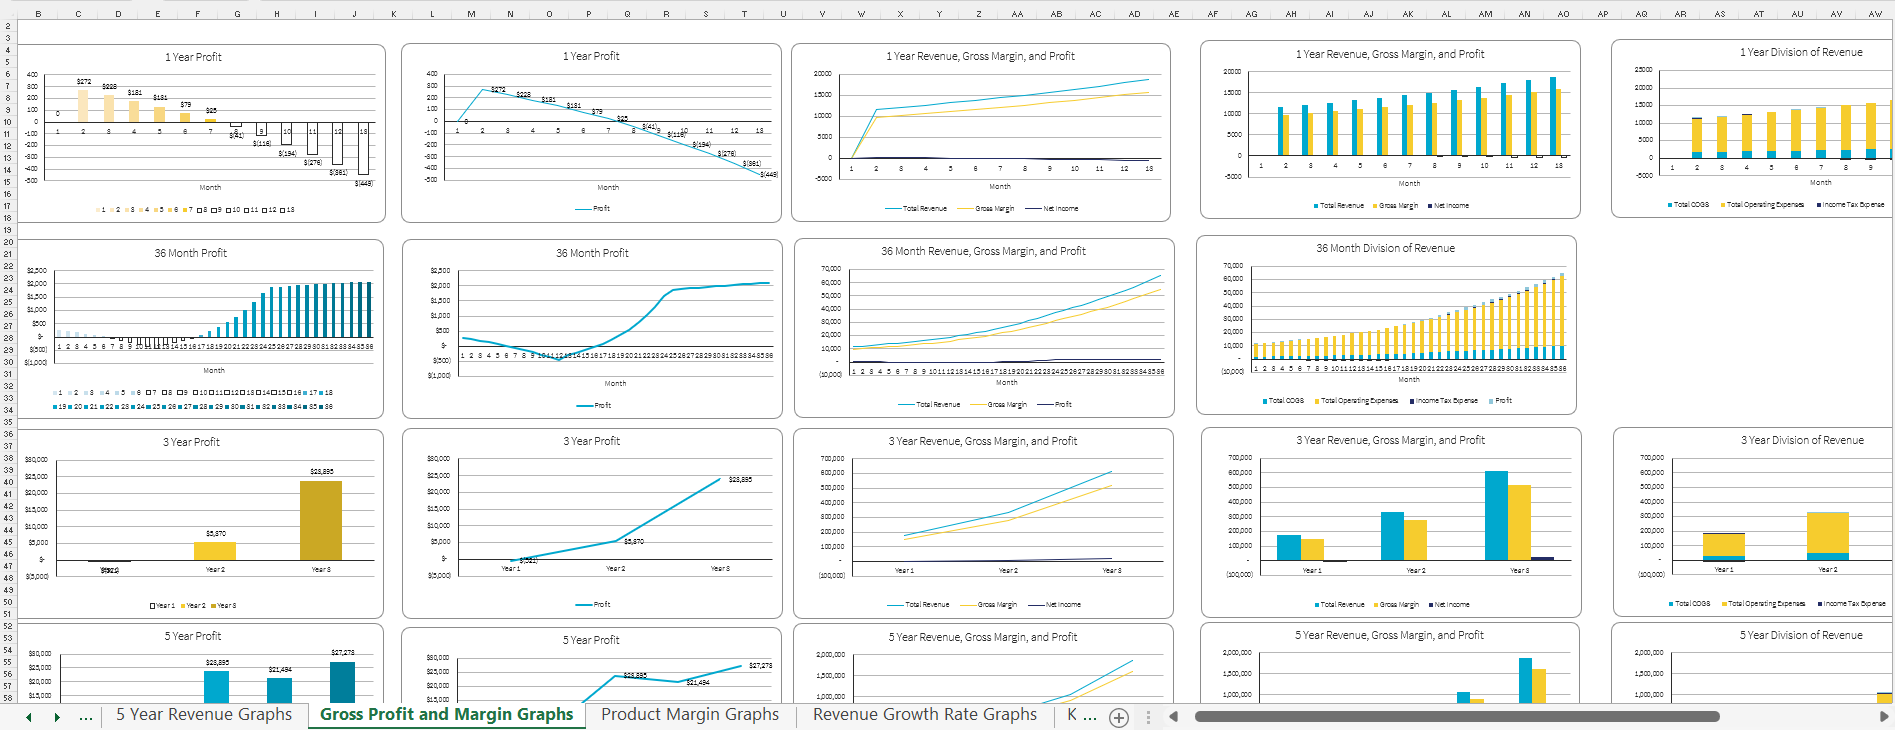The image size is (1895, 730).
Task: Click the 3 Year Profit line chart title
Action: [591, 441]
